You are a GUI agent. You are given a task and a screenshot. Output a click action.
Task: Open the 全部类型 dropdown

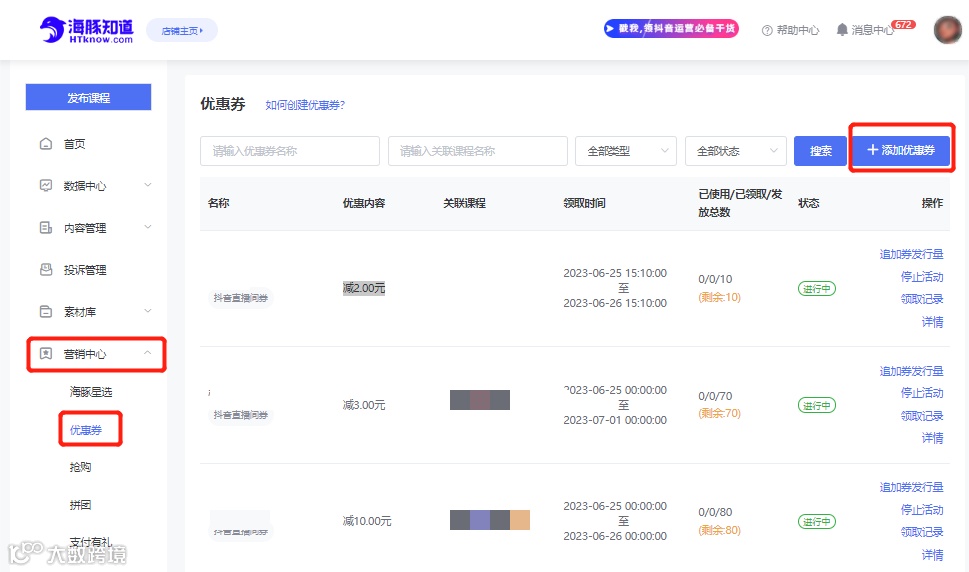coord(626,151)
